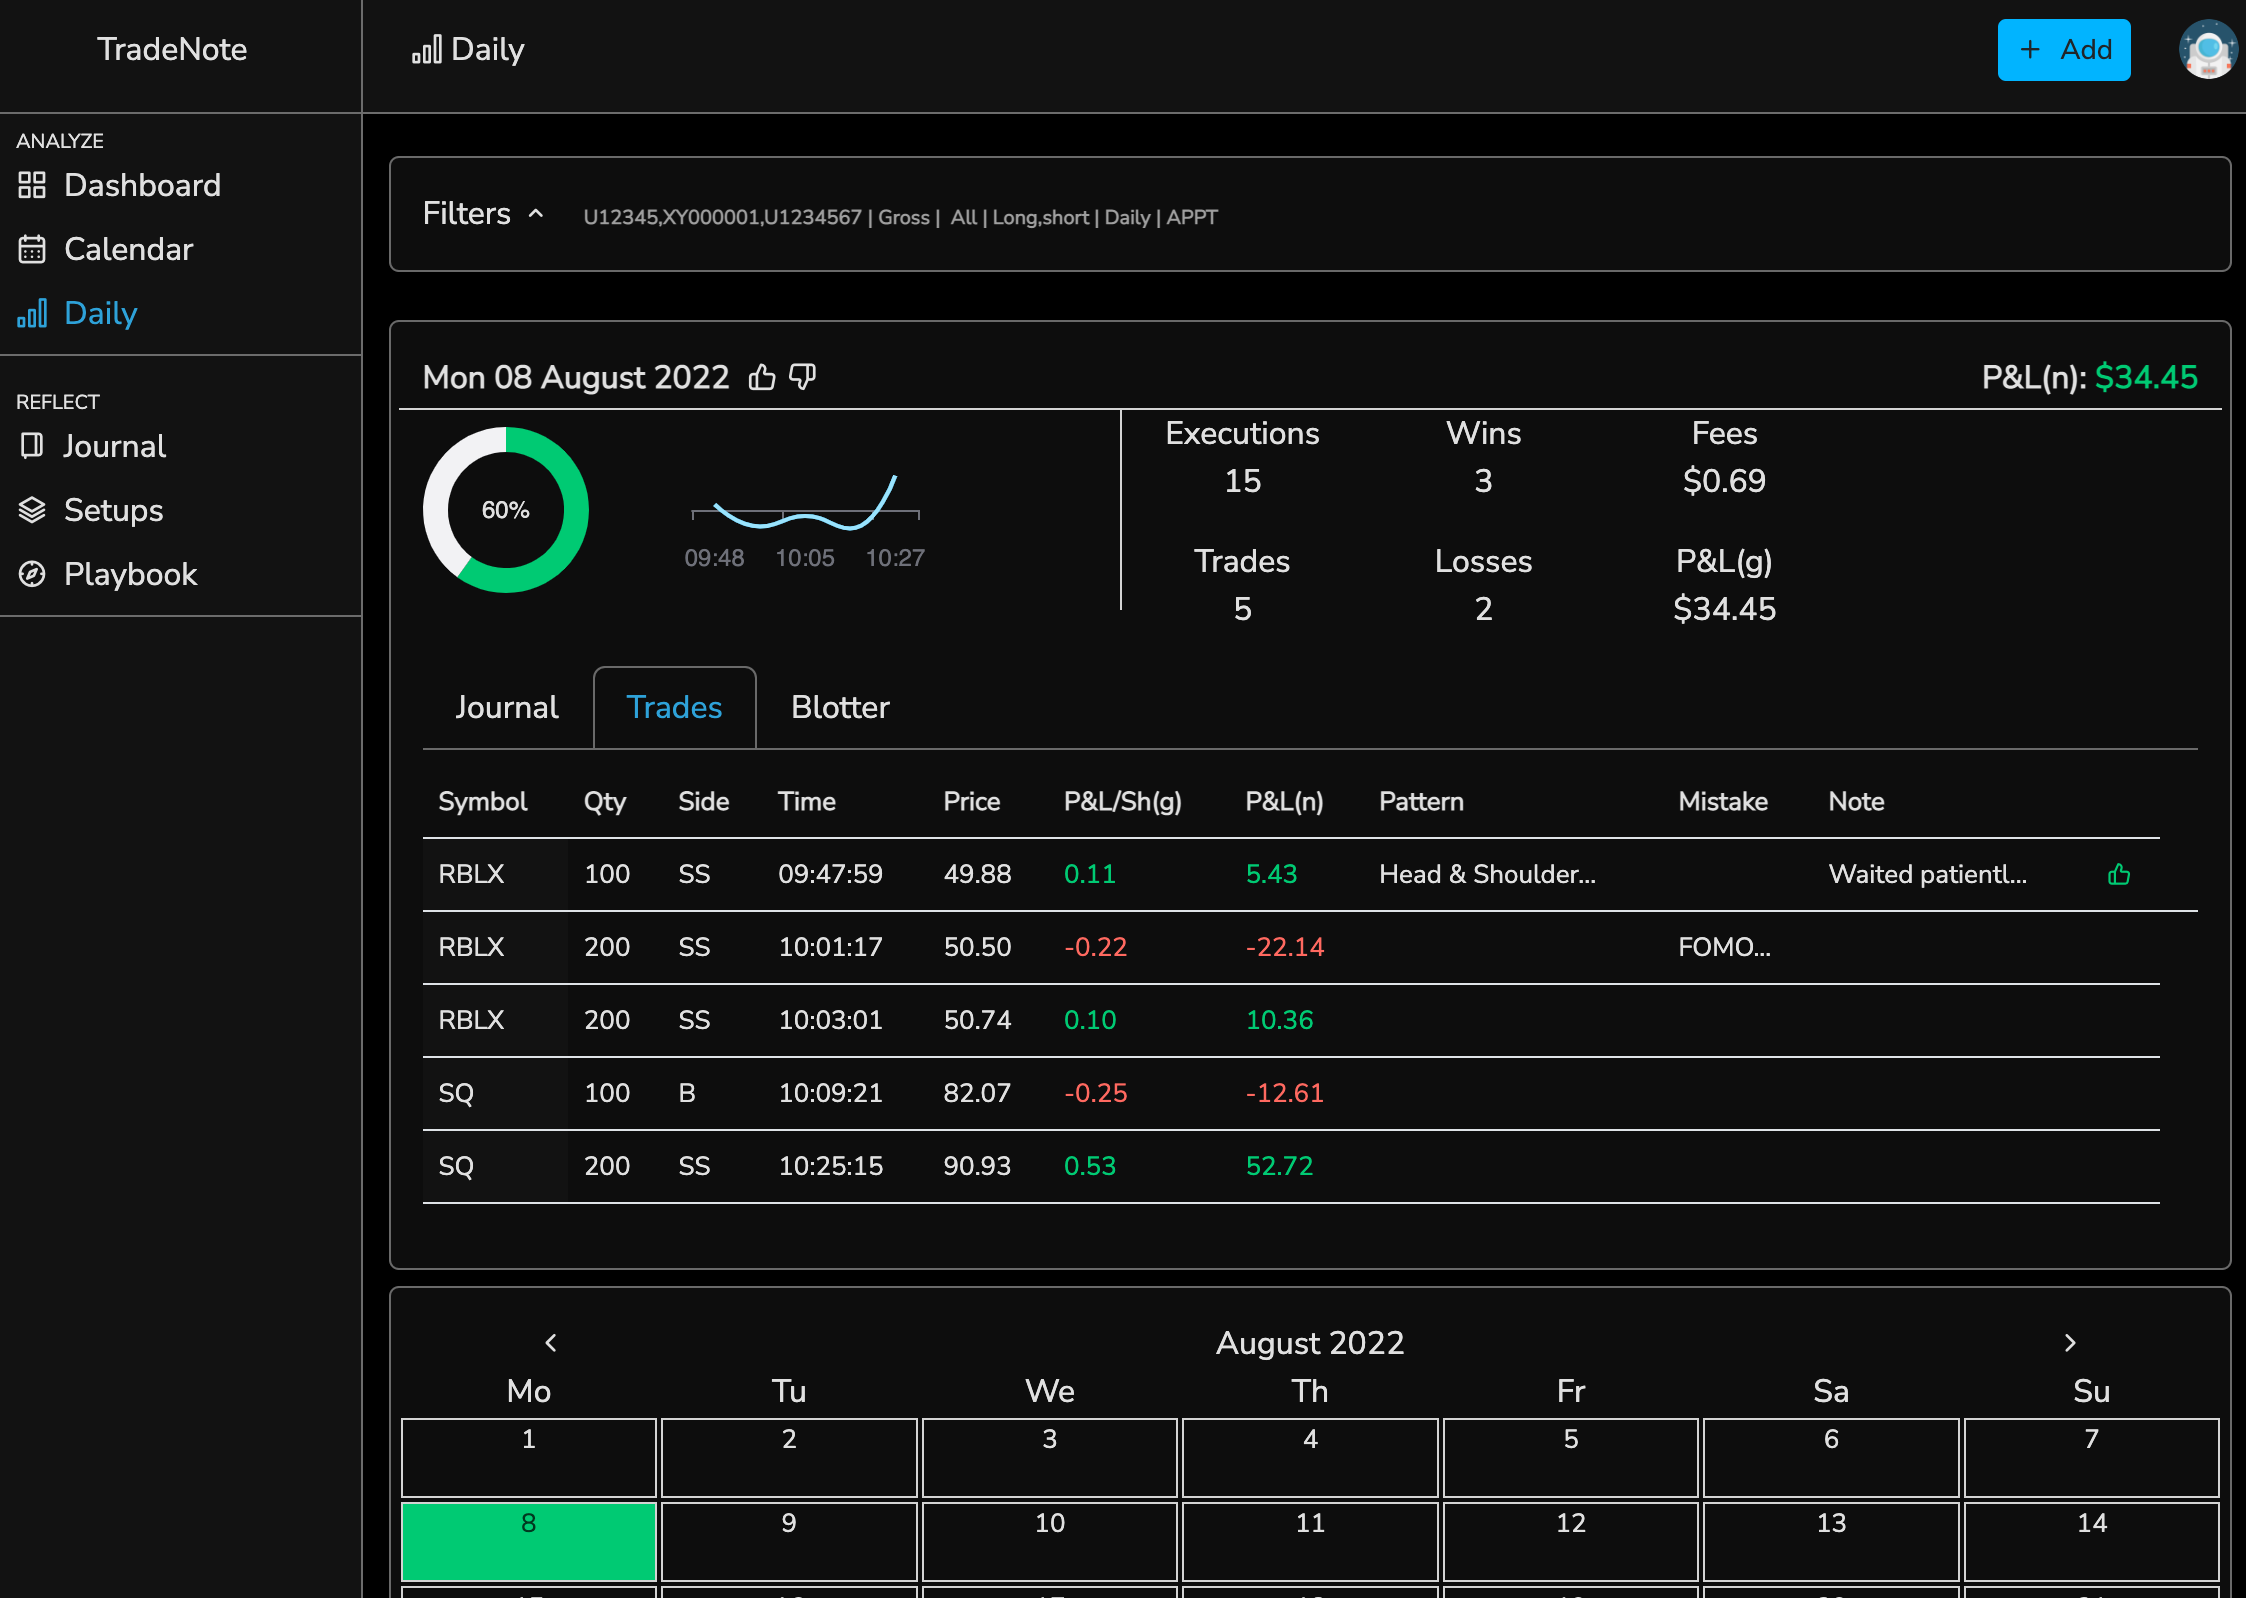Select Daily in the sidebar
Viewport: 2246px width, 1598px height.
click(x=78, y=313)
